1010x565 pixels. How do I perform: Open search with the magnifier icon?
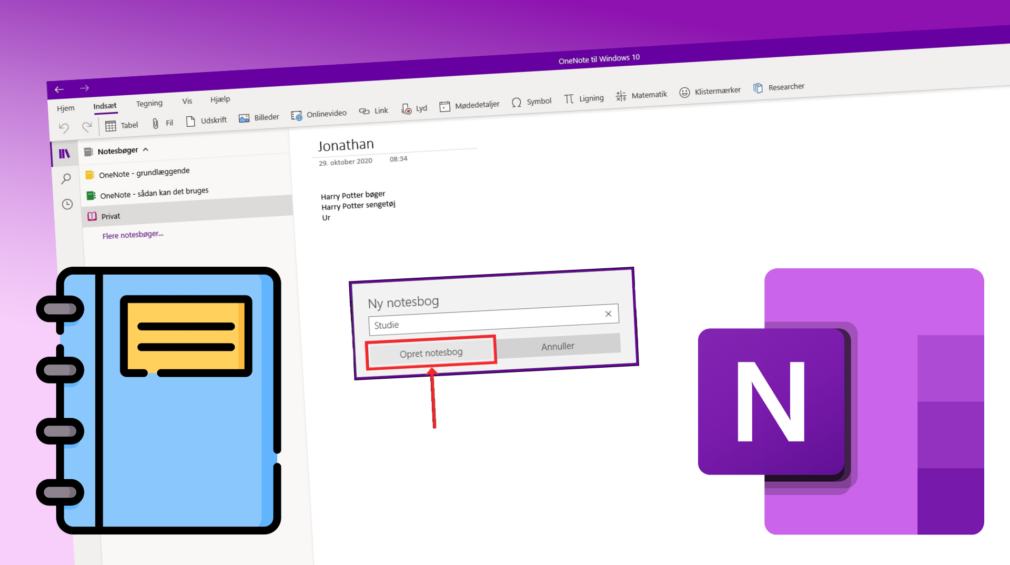point(66,178)
